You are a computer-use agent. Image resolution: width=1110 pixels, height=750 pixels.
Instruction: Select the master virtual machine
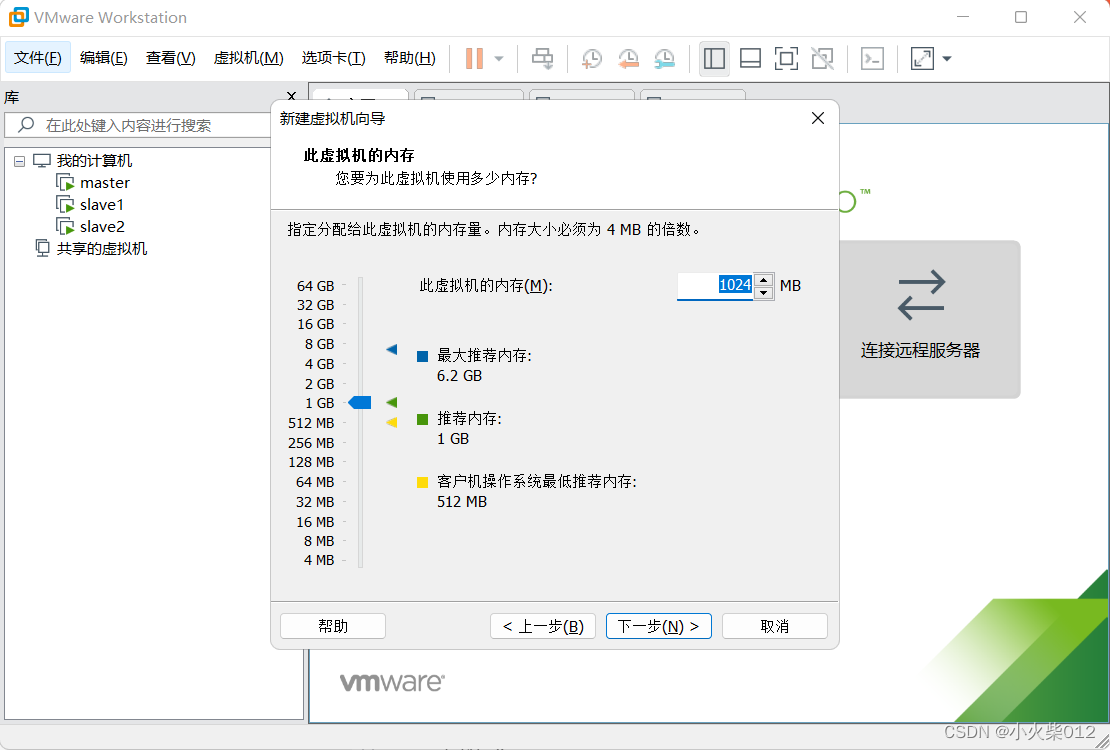105,183
